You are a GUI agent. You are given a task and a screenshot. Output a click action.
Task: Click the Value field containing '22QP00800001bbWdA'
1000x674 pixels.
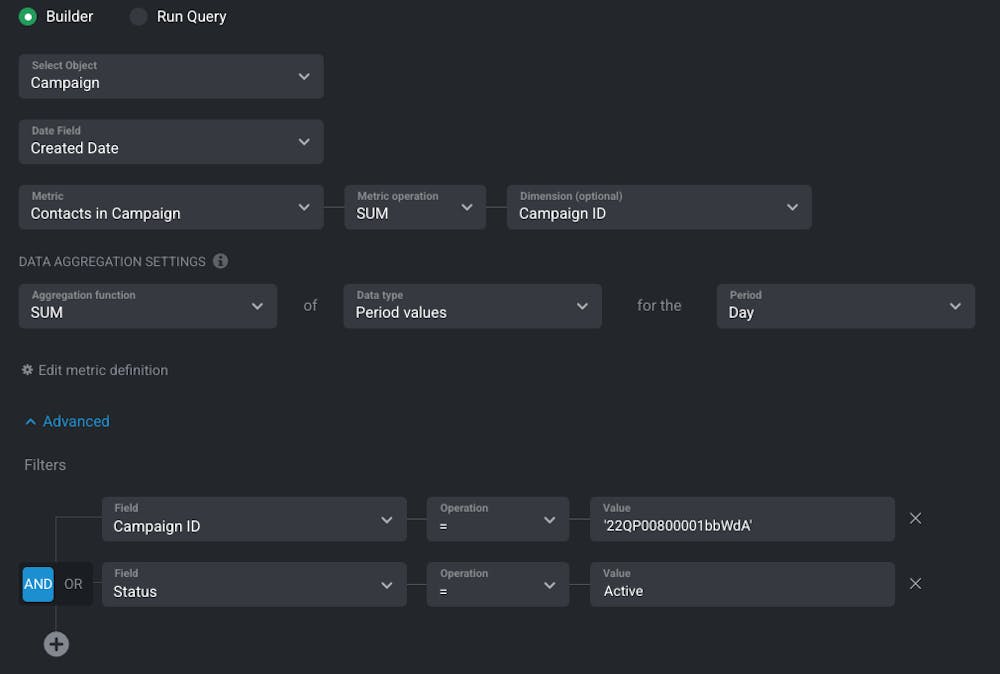[x=743, y=518]
